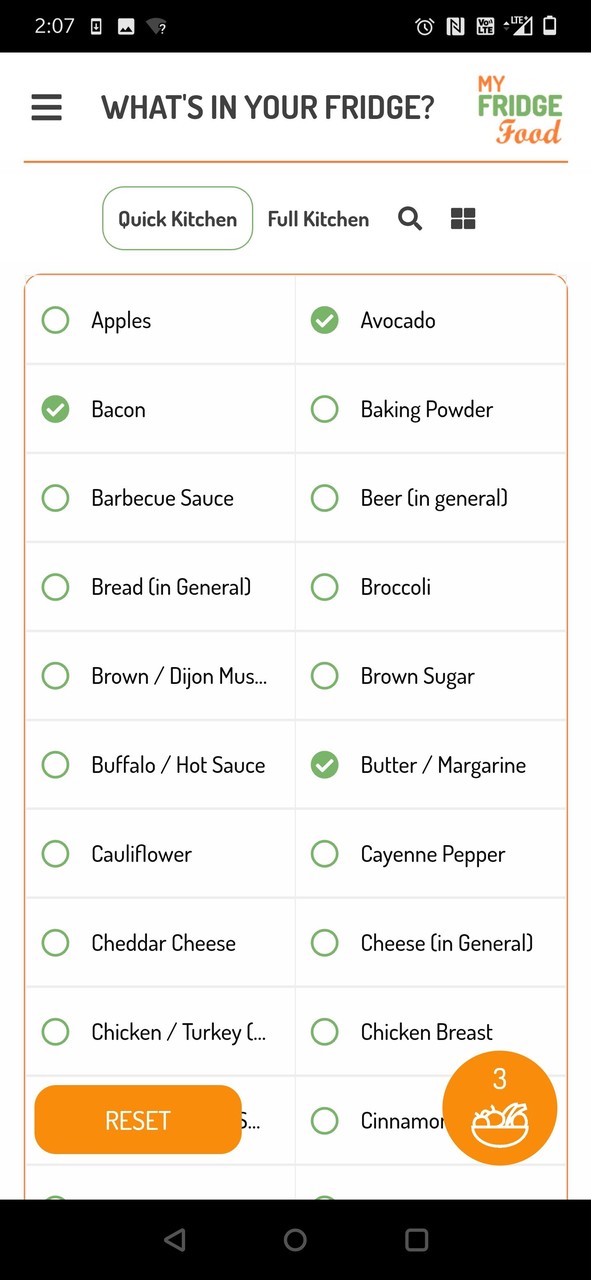This screenshot has height=1280, width=591.
Task: Check the Apples ingredient
Action: pyautogui.click(x=55, y=320)
